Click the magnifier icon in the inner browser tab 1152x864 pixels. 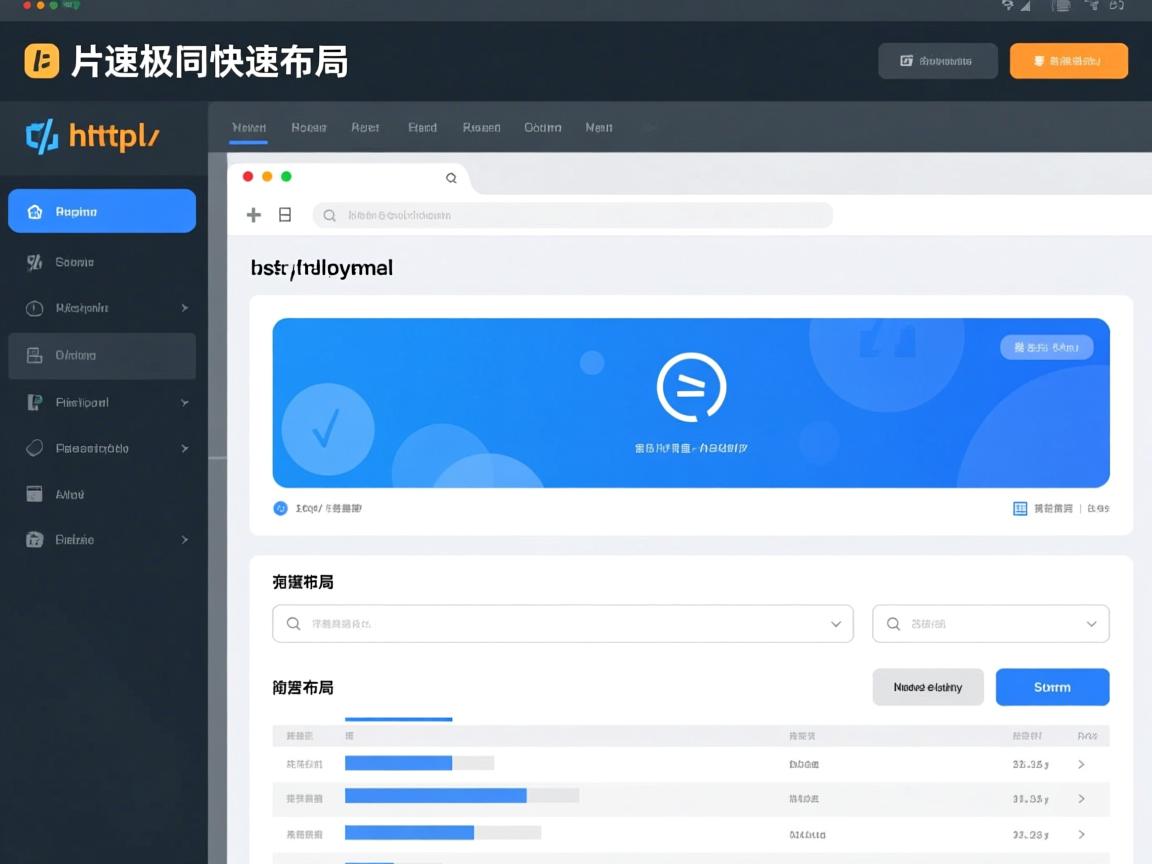coord(451,178)
